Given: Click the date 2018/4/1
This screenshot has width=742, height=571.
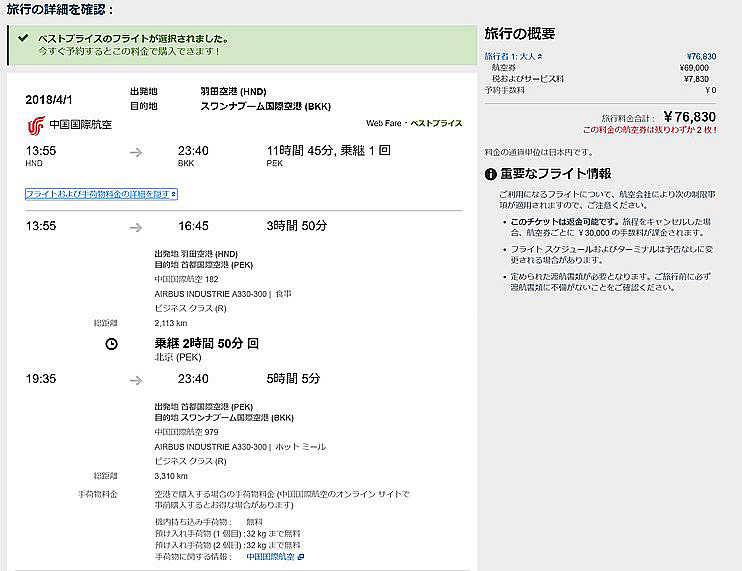Looking at the screenshot, I should click(x=49, y=100).
